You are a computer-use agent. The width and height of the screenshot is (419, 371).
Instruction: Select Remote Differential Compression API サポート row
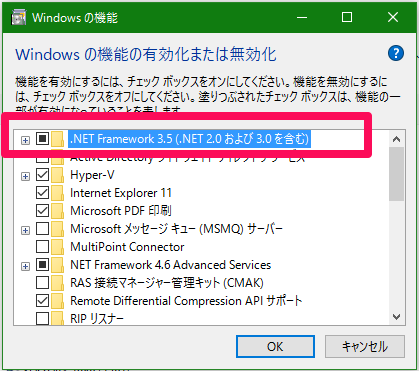186,301
